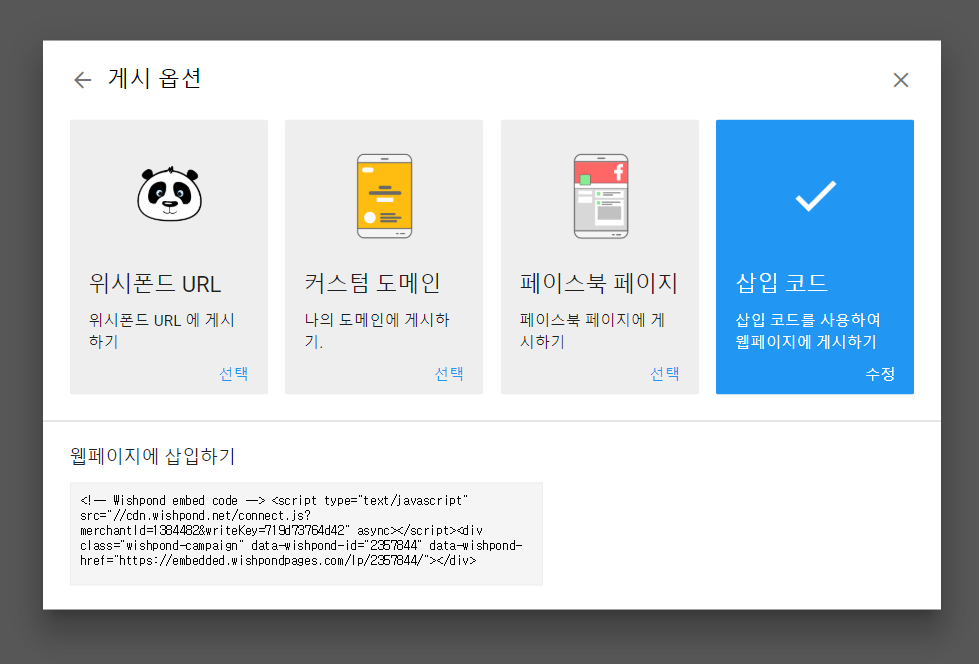Image resolution: width=979 pixels, height=664 pixels.
Task: Close the 게시 옵션 dialog
Action: pos(900,80)
